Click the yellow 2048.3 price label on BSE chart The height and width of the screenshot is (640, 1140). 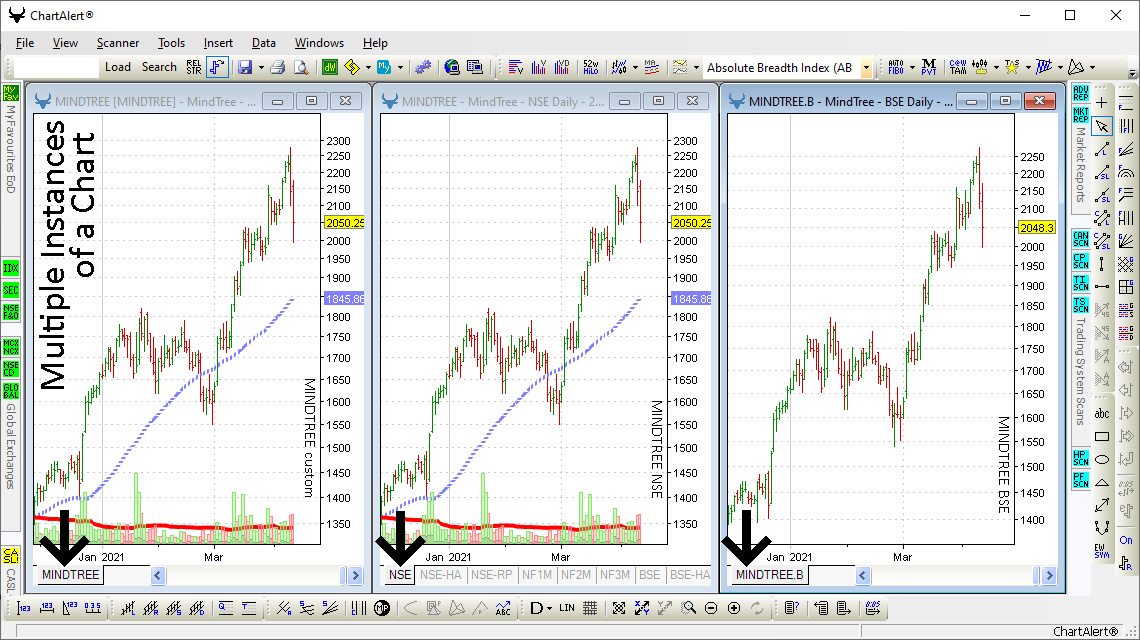click(x=1036, y=228)
